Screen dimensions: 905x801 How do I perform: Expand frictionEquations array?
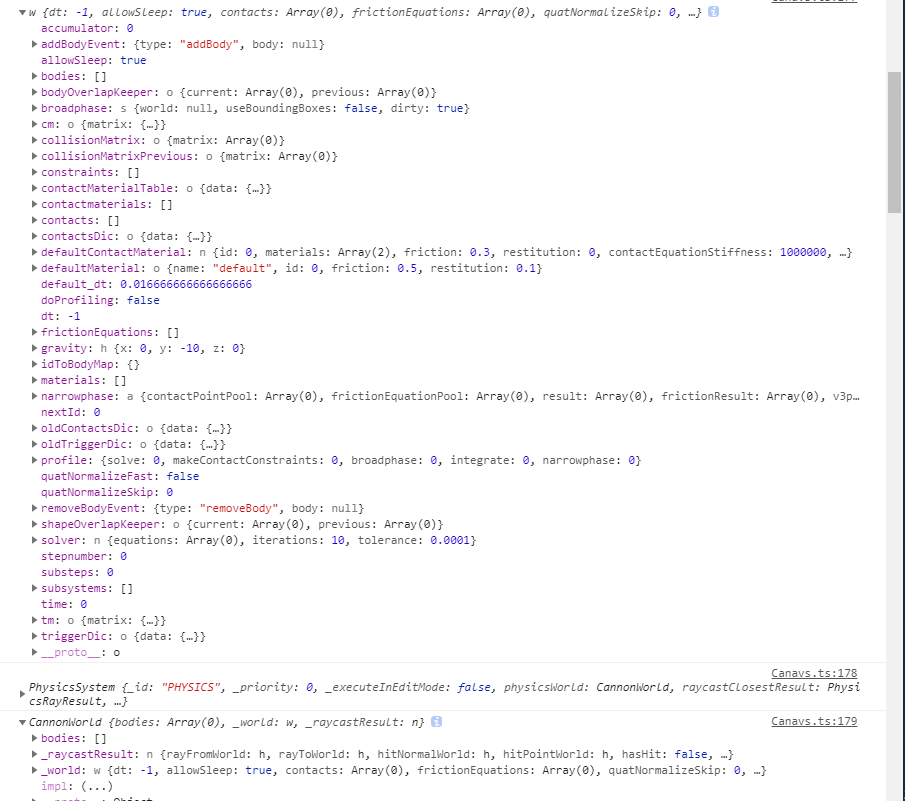pyautogui.click(x=34, y=332)
